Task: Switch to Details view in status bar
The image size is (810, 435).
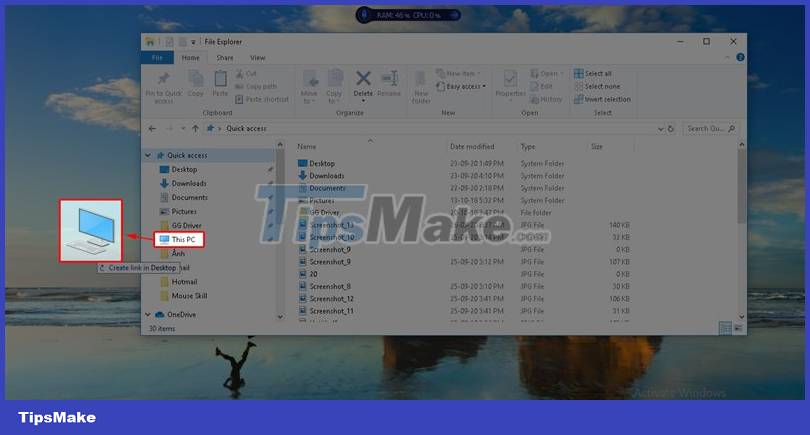Action: click(725, 328)
